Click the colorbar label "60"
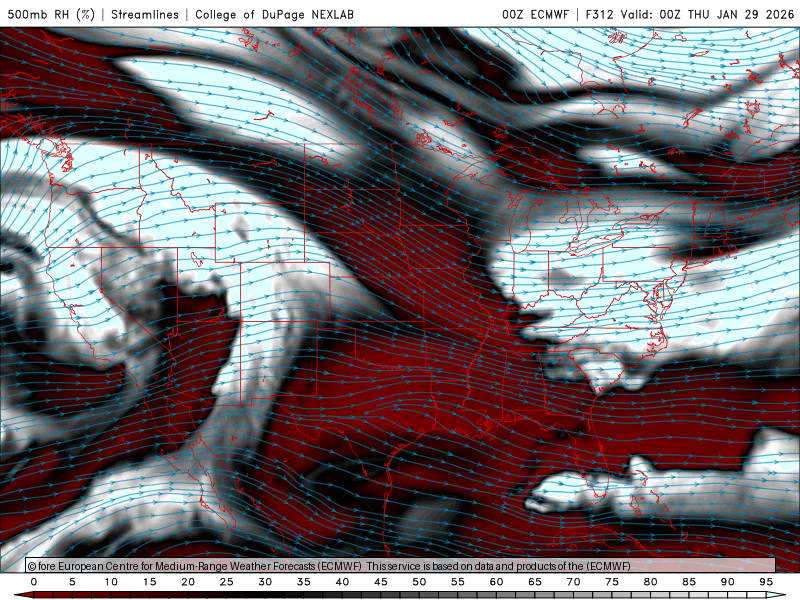Image resolution: width=800 pixels, height=600 pixels. 496,582
